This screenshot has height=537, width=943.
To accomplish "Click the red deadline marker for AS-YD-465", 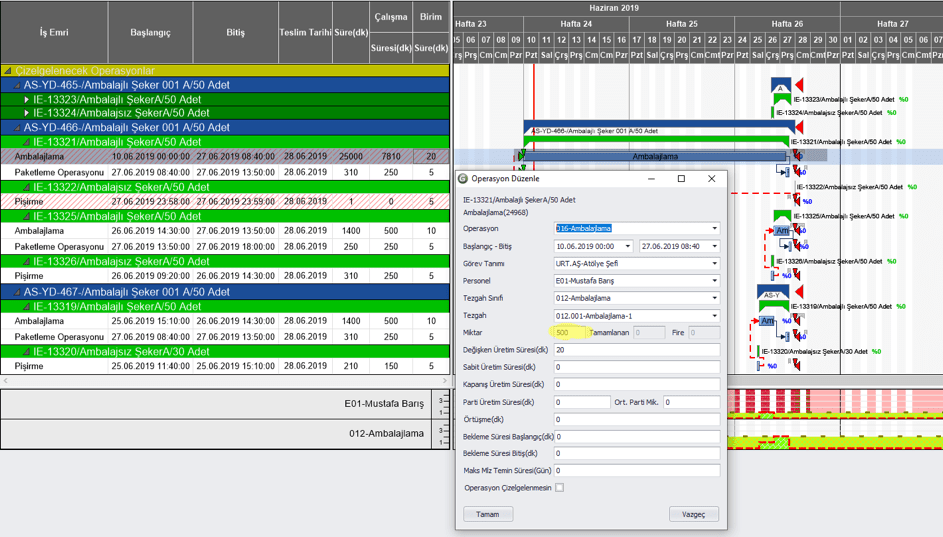I will tap(799, 85).
